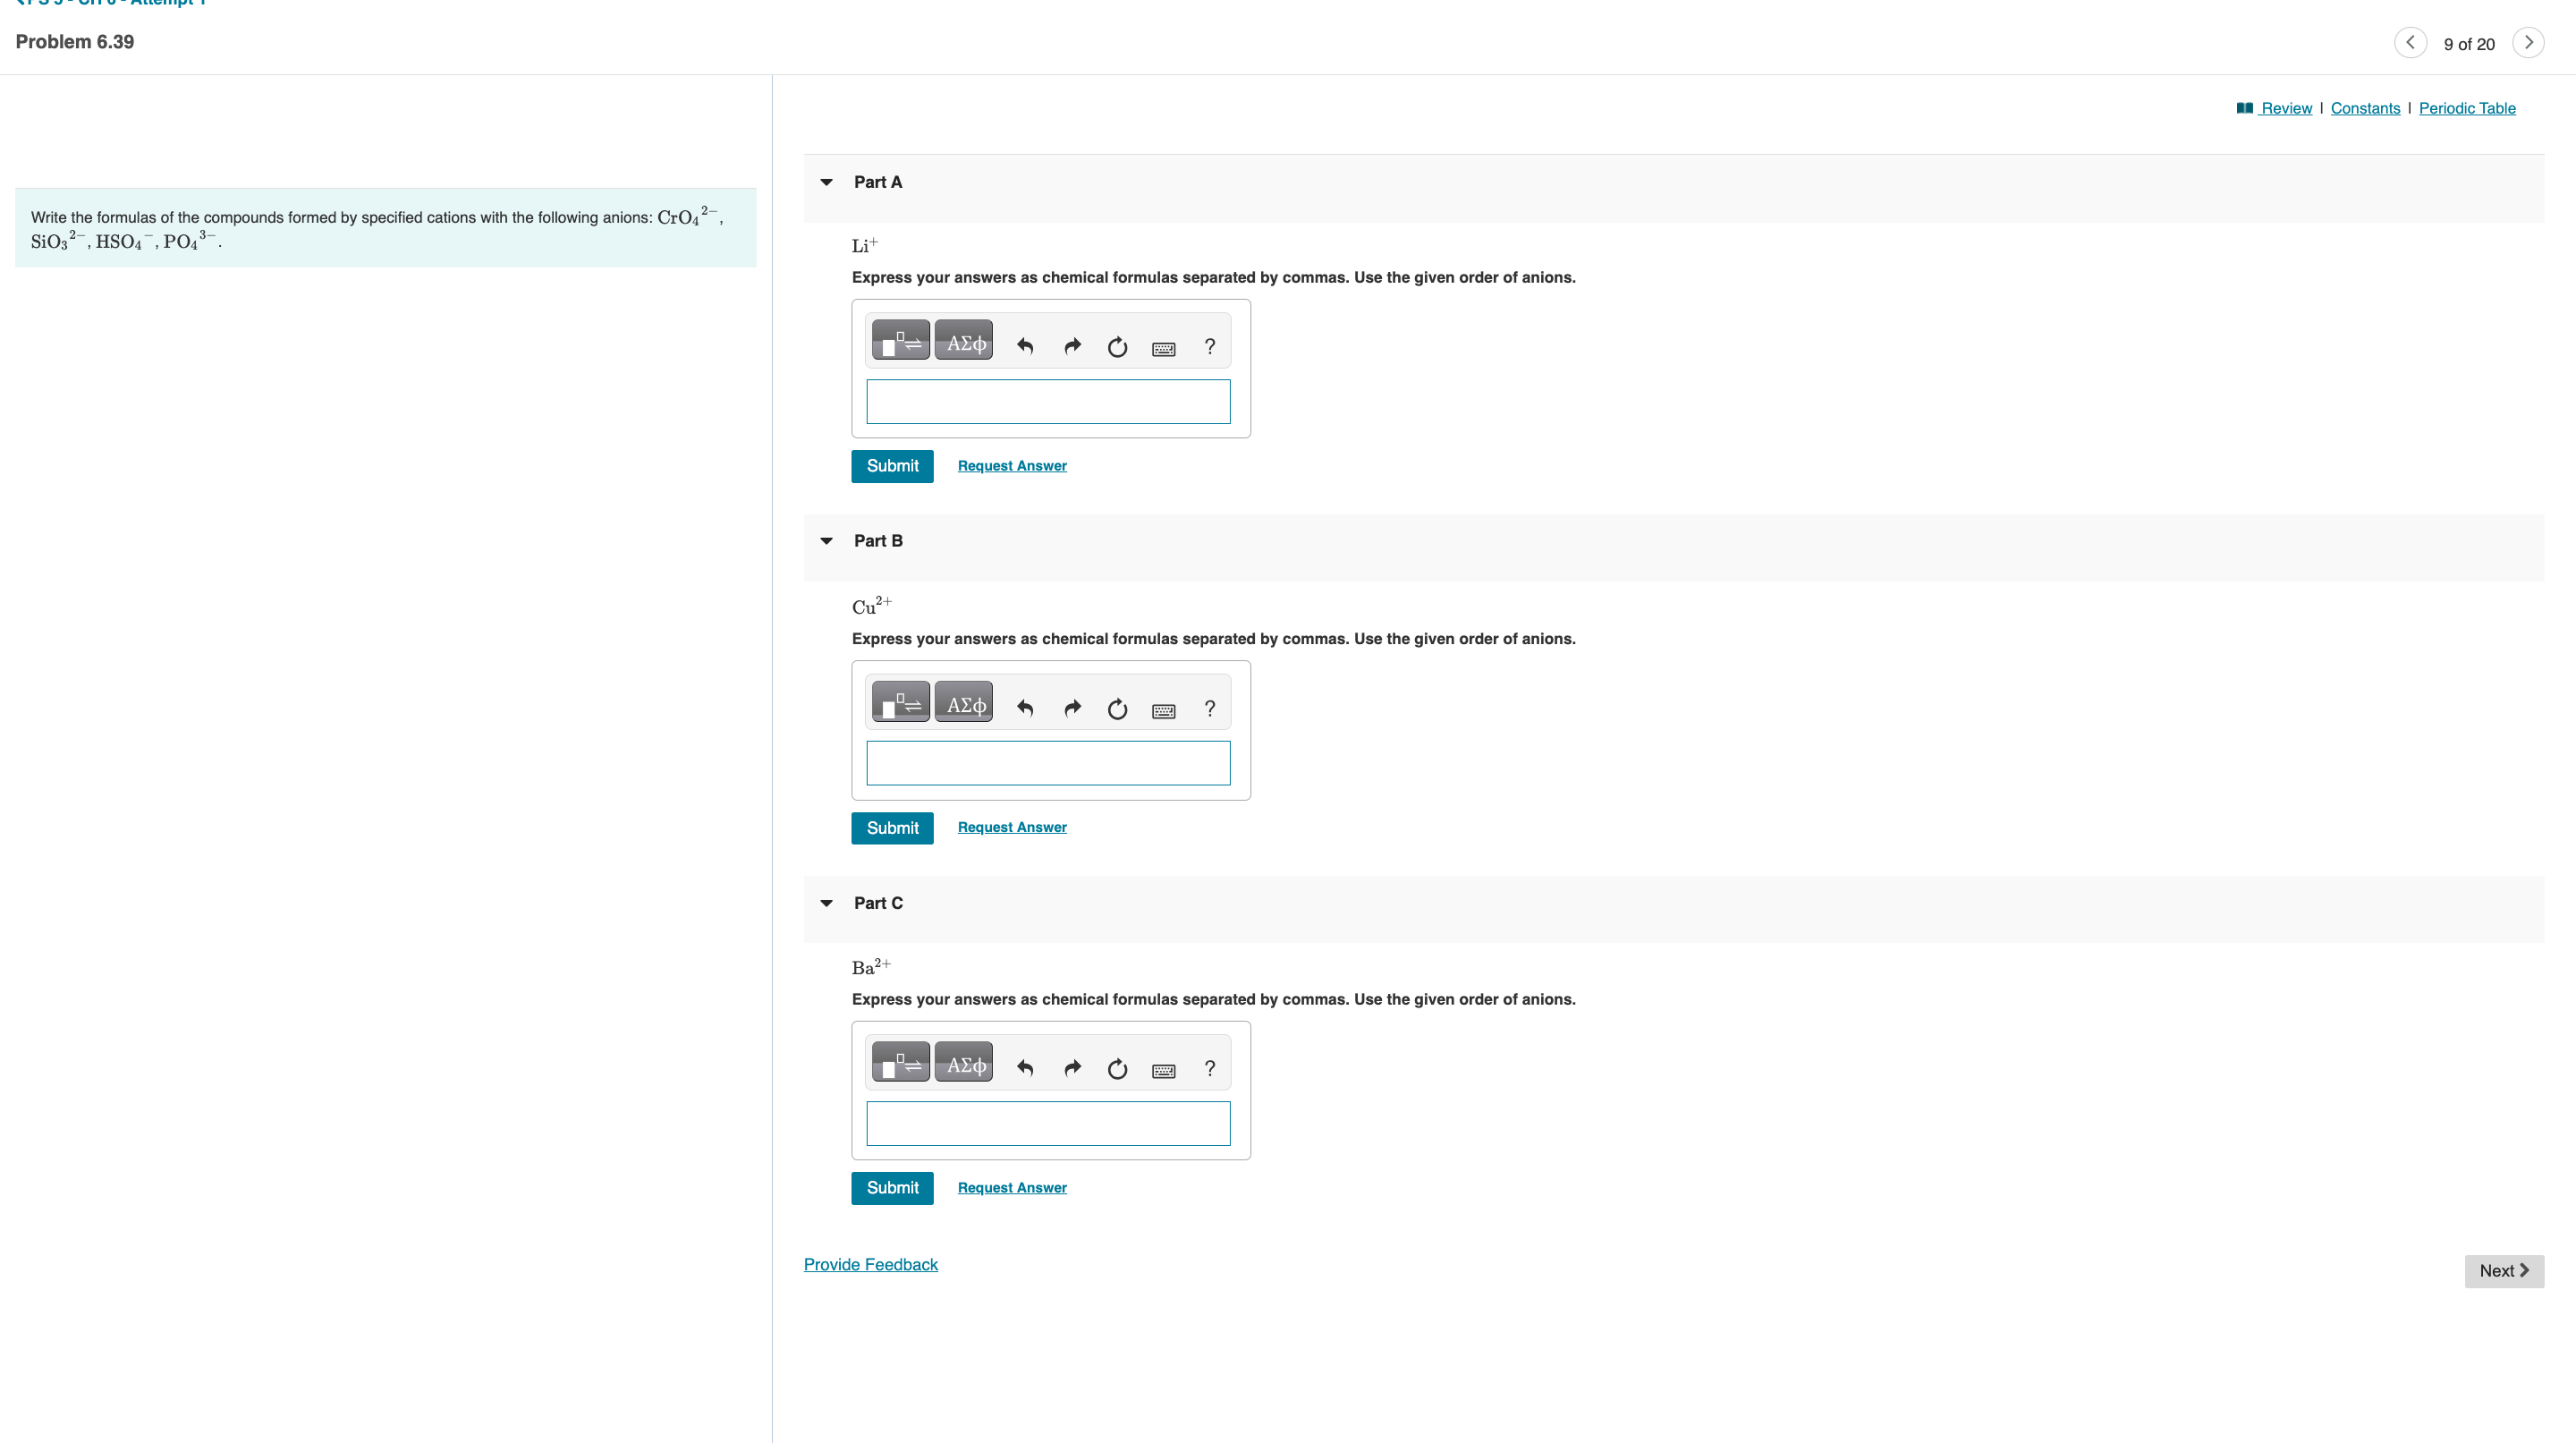Go to previous problem using the left arrow
The height and width of the screenshot is (1443, 2576).
click(x=2410, y=42)
